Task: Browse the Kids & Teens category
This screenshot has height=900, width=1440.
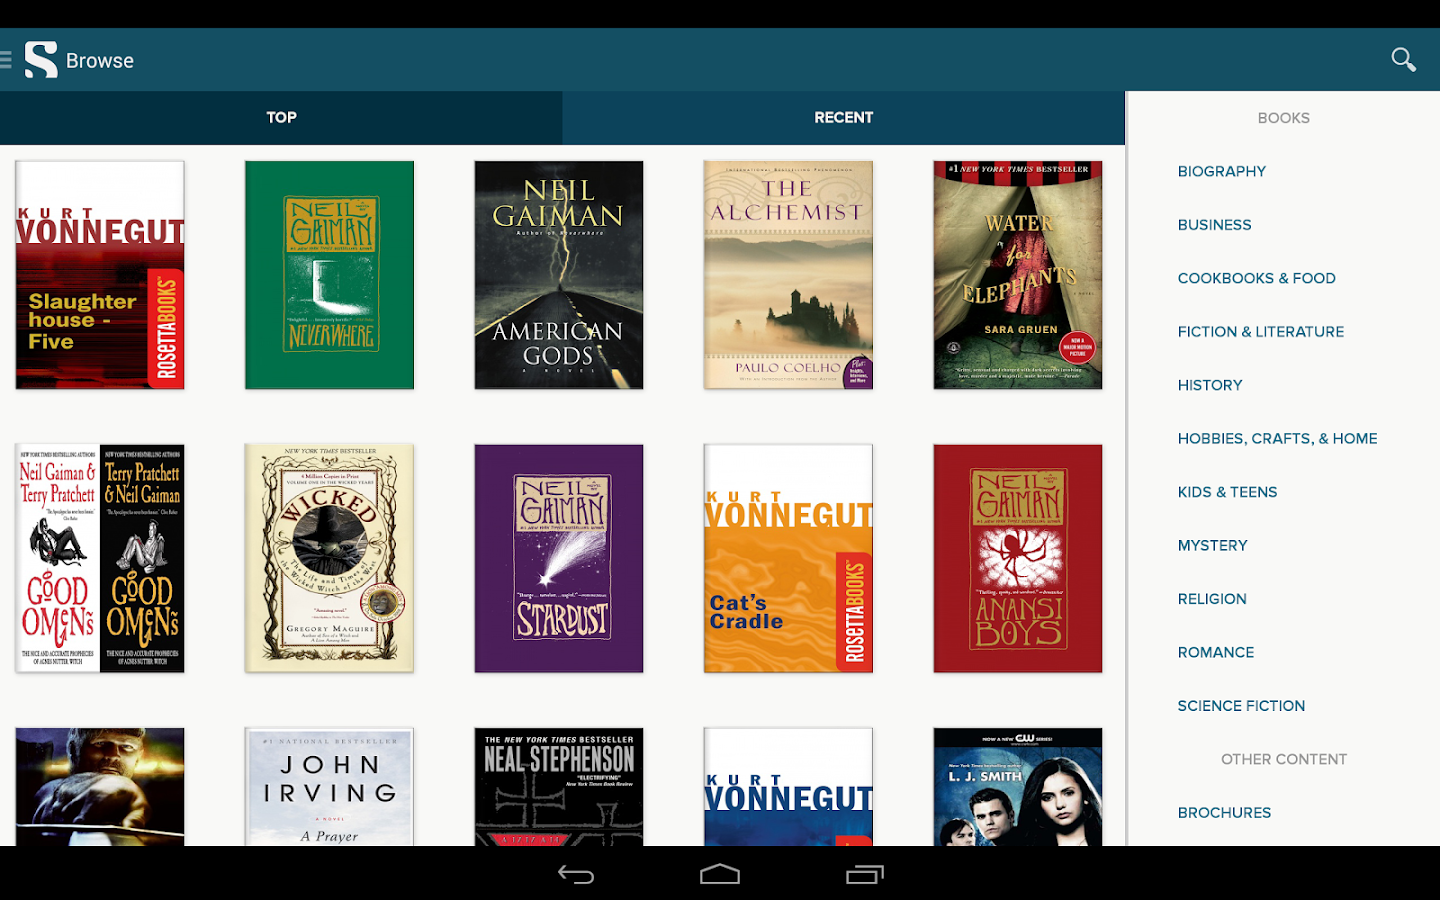Action: click(x=1228, y=492)
